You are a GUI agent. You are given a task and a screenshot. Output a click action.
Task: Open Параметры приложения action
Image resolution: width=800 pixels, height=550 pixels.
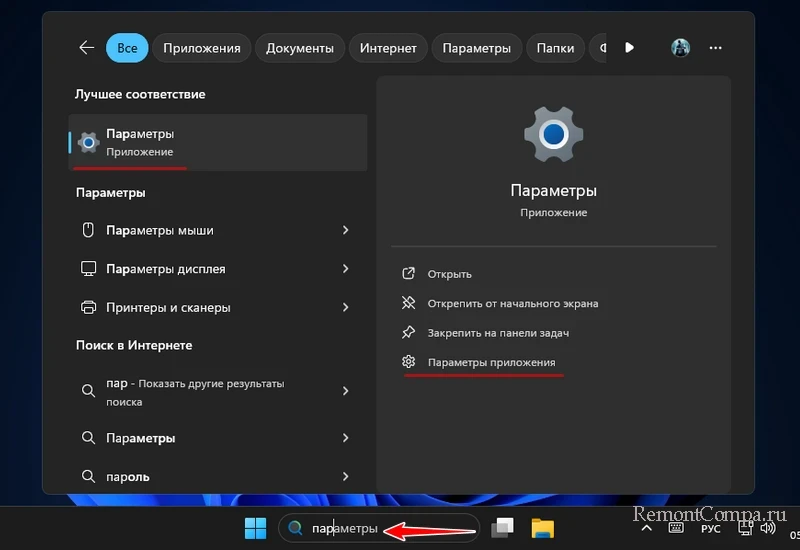[x=491, y=362]
